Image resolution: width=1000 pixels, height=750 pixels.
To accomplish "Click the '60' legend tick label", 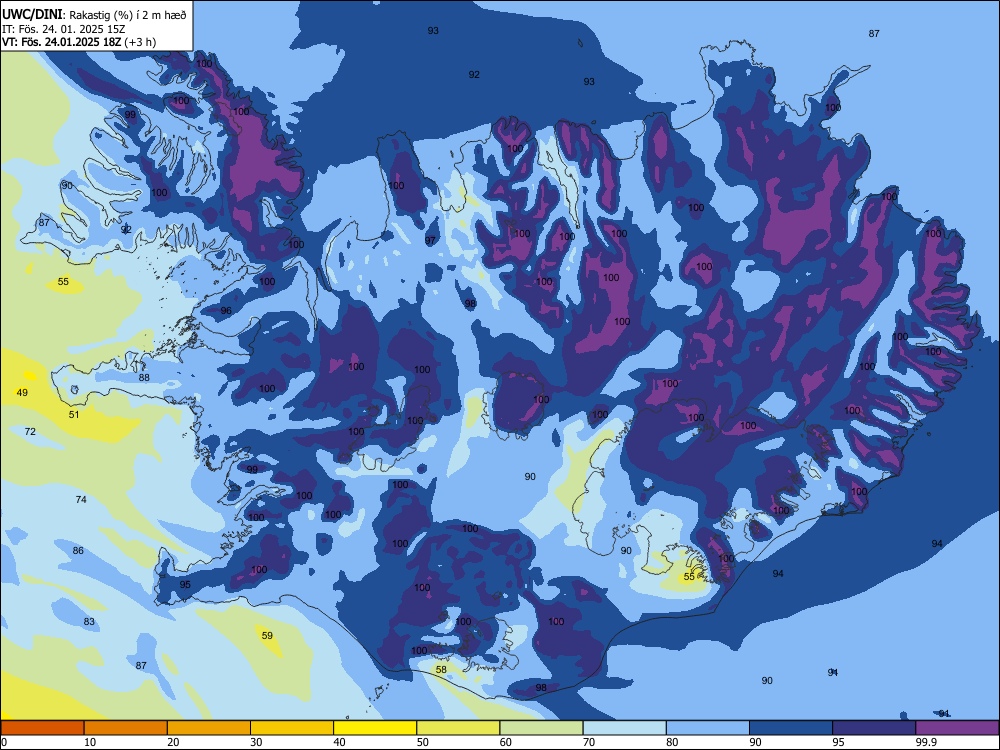I will click(506, 742).
